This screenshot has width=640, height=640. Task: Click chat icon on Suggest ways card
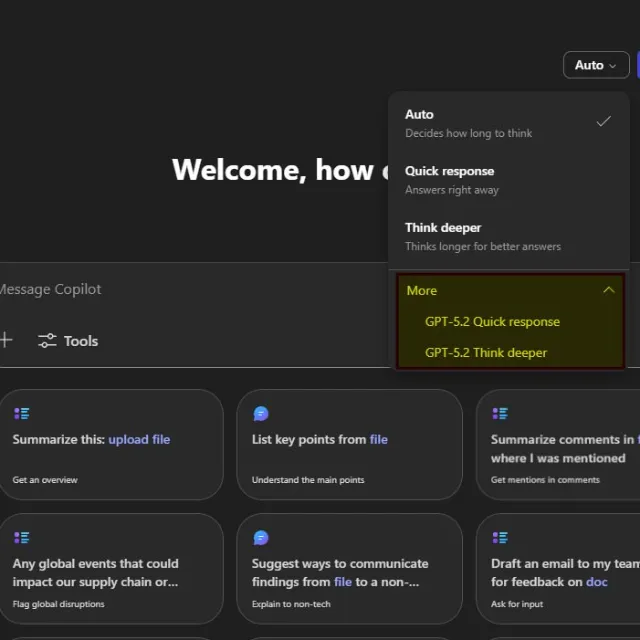click(261, 538)
